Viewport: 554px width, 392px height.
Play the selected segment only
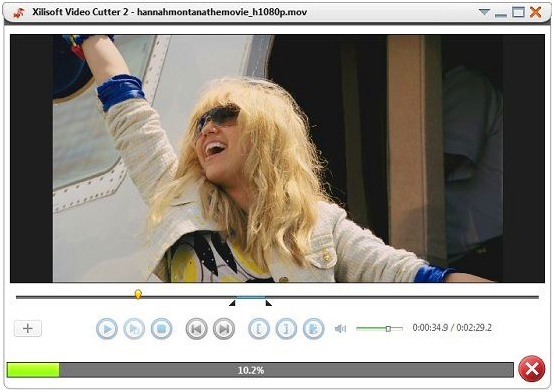134,329
